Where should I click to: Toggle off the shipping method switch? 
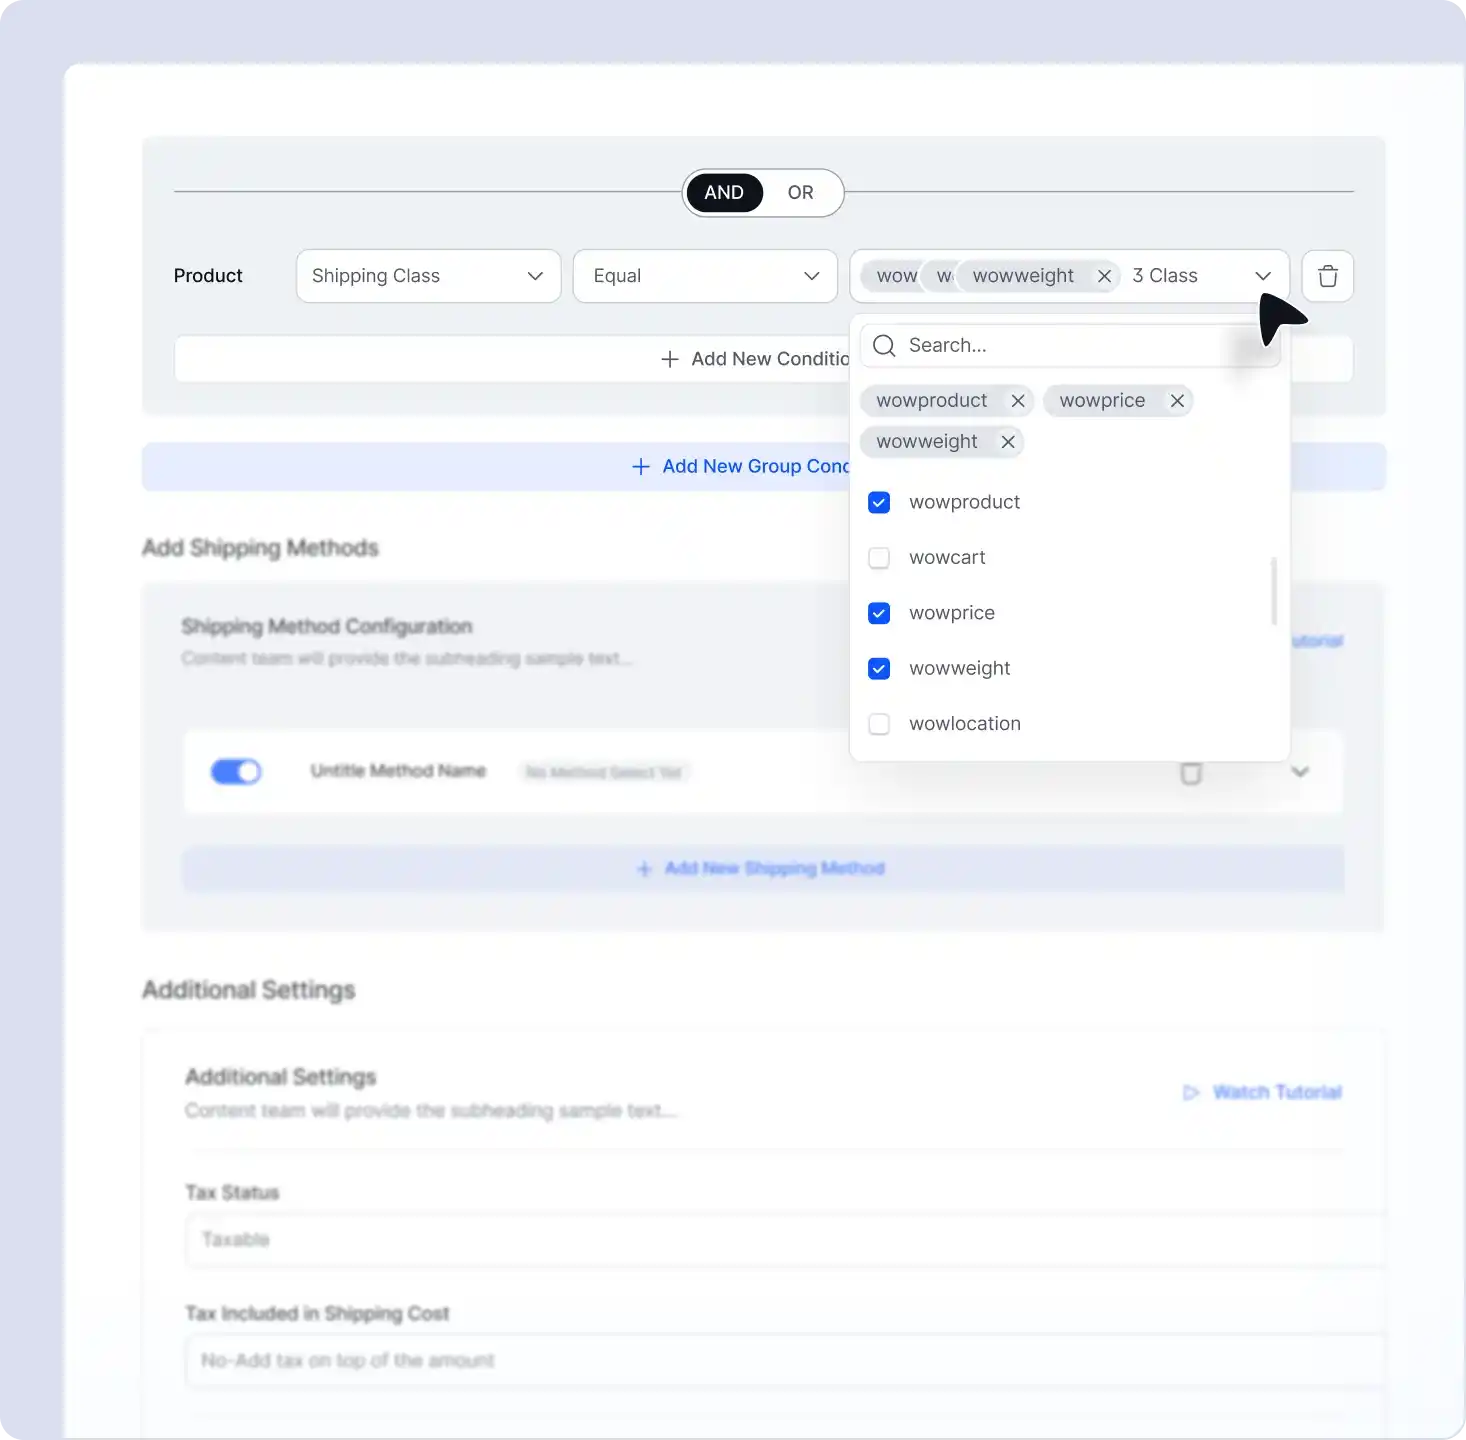[236, 771]
